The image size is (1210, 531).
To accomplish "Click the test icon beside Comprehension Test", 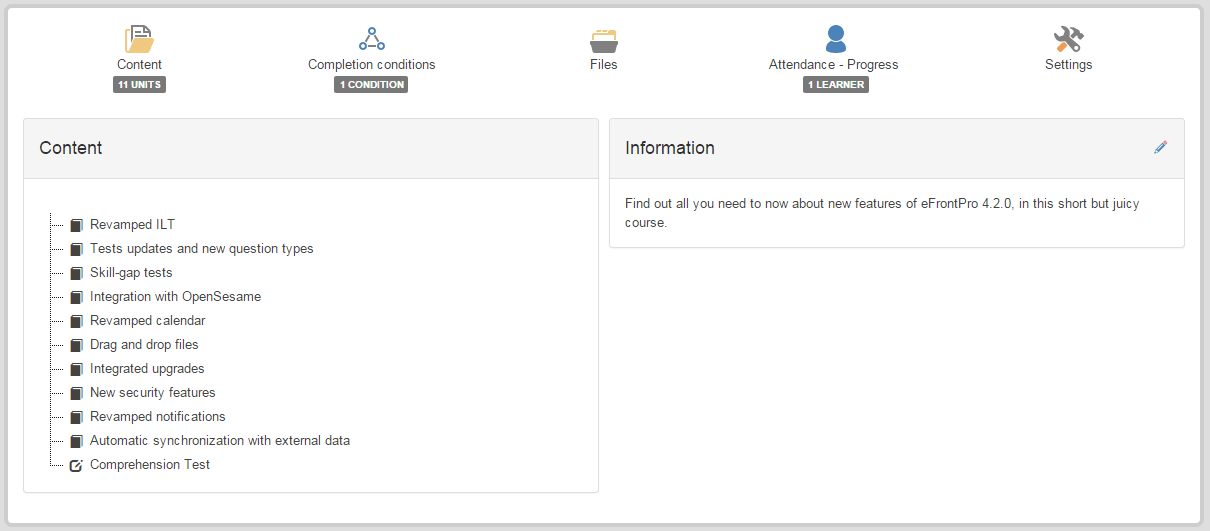I will (76, 465).
